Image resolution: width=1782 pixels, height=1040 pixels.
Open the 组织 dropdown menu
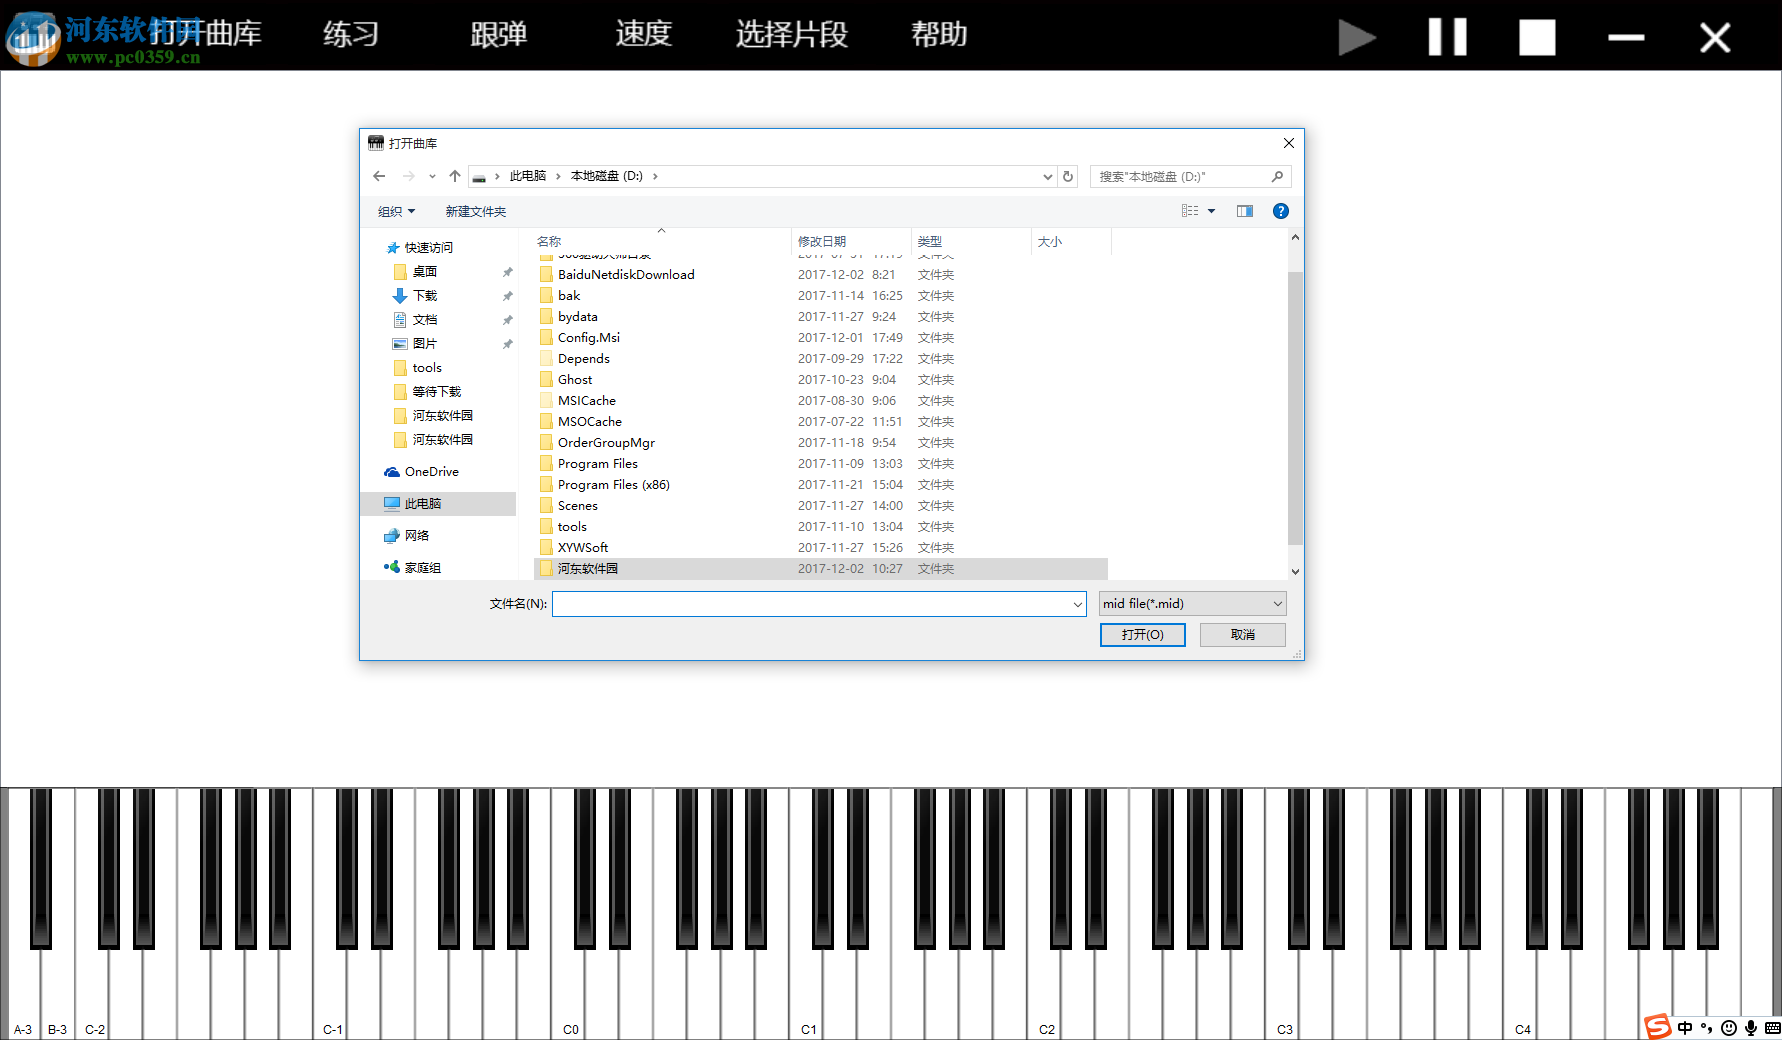coord(396,212)
